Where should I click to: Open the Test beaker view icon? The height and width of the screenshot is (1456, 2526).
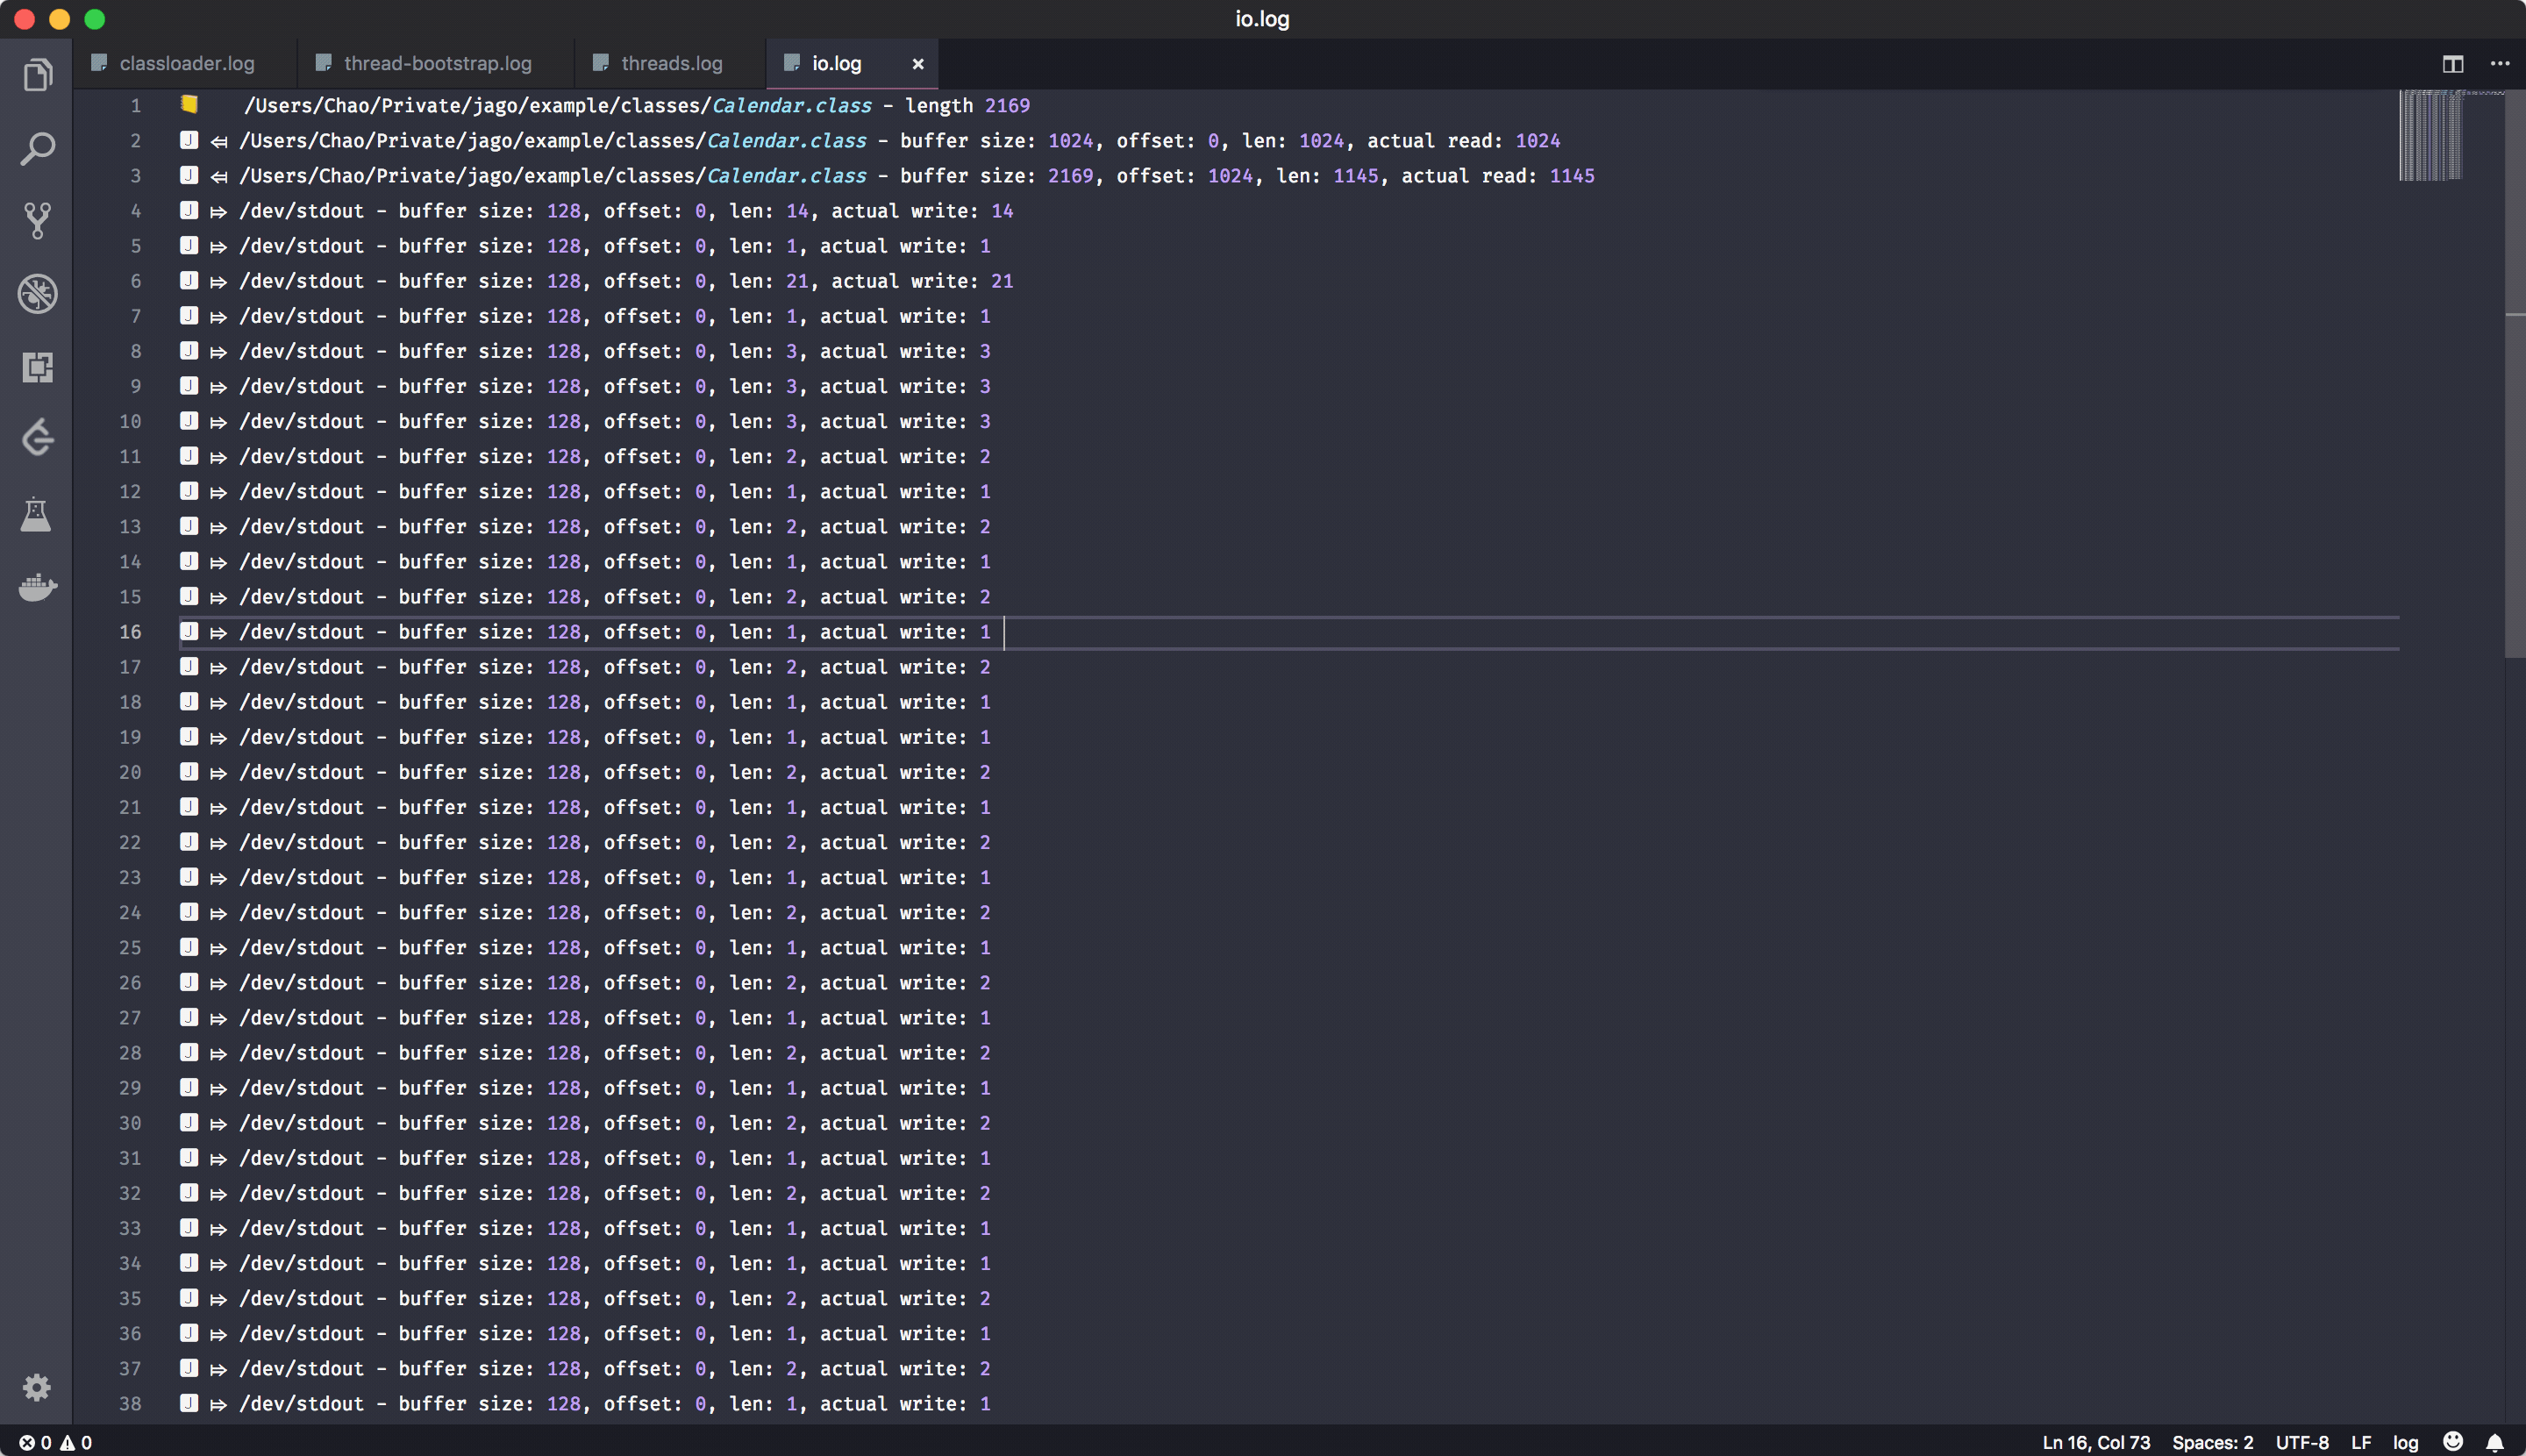(37, 514)
